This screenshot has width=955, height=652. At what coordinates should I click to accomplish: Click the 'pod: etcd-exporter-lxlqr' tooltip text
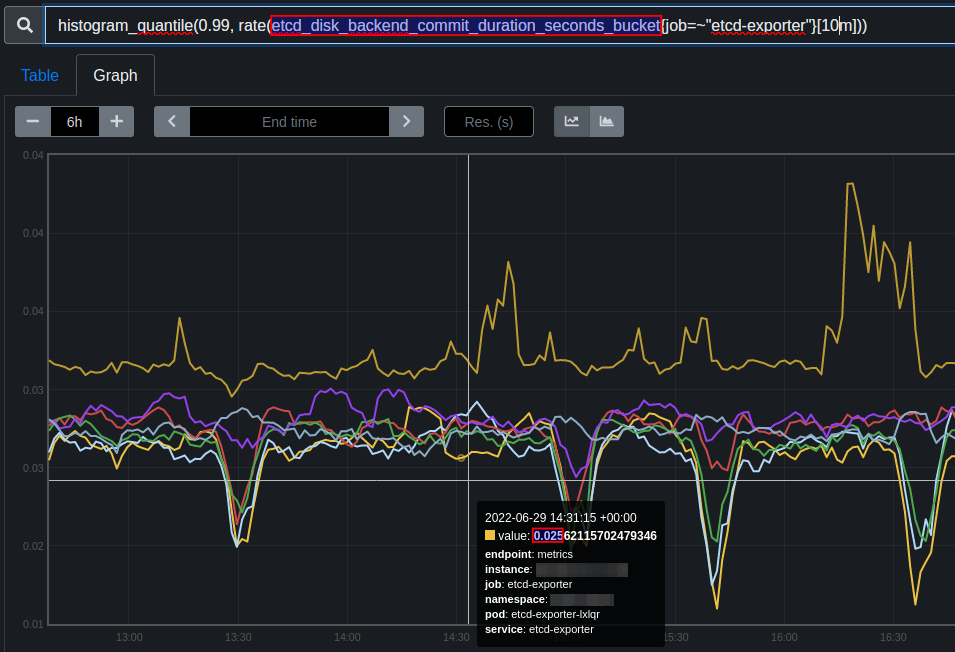[542, 614]
